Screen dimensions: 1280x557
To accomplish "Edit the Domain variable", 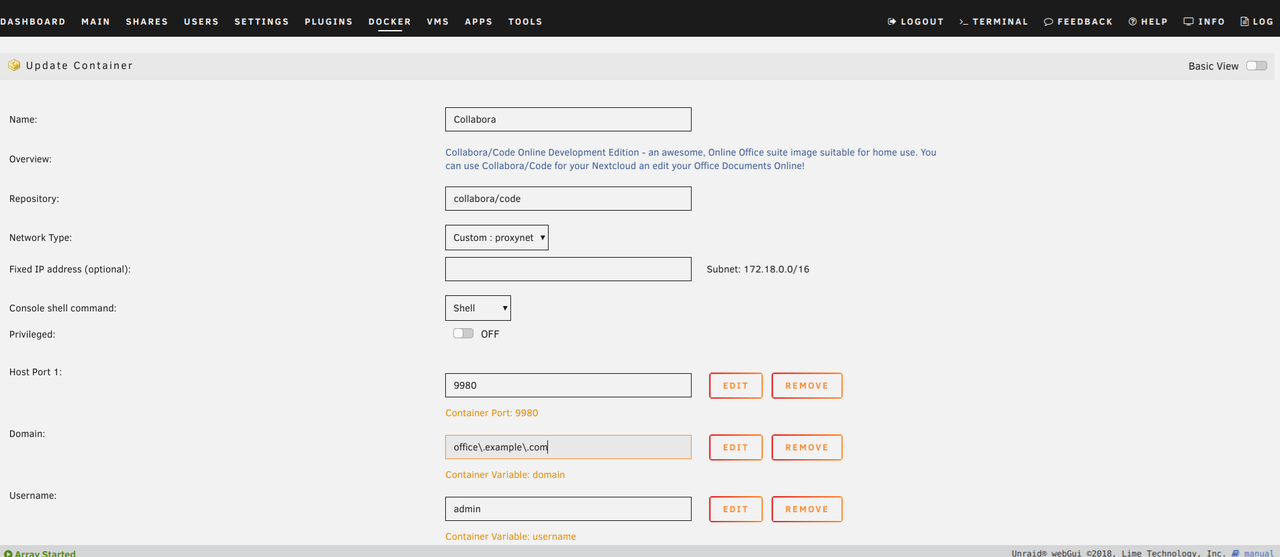I will 736,447.
